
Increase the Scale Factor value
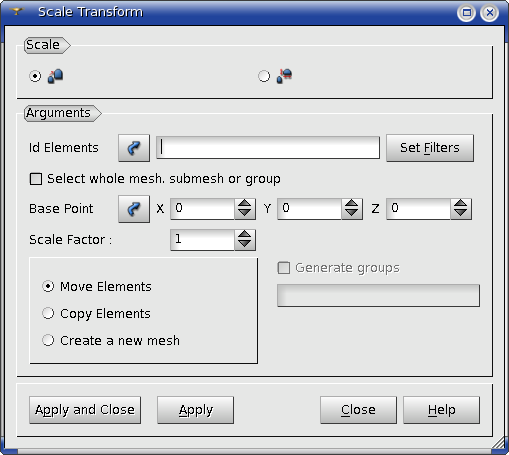coord(245,235)
